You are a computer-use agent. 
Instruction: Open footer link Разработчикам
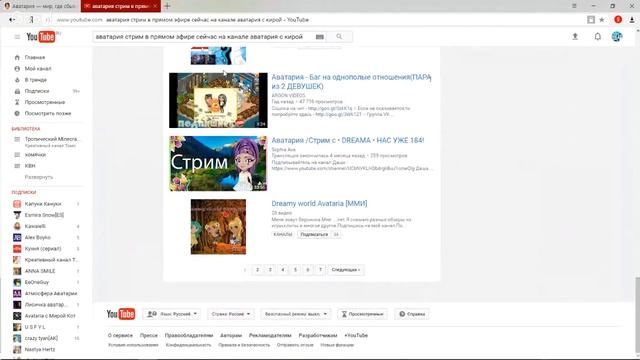[318, 336]
